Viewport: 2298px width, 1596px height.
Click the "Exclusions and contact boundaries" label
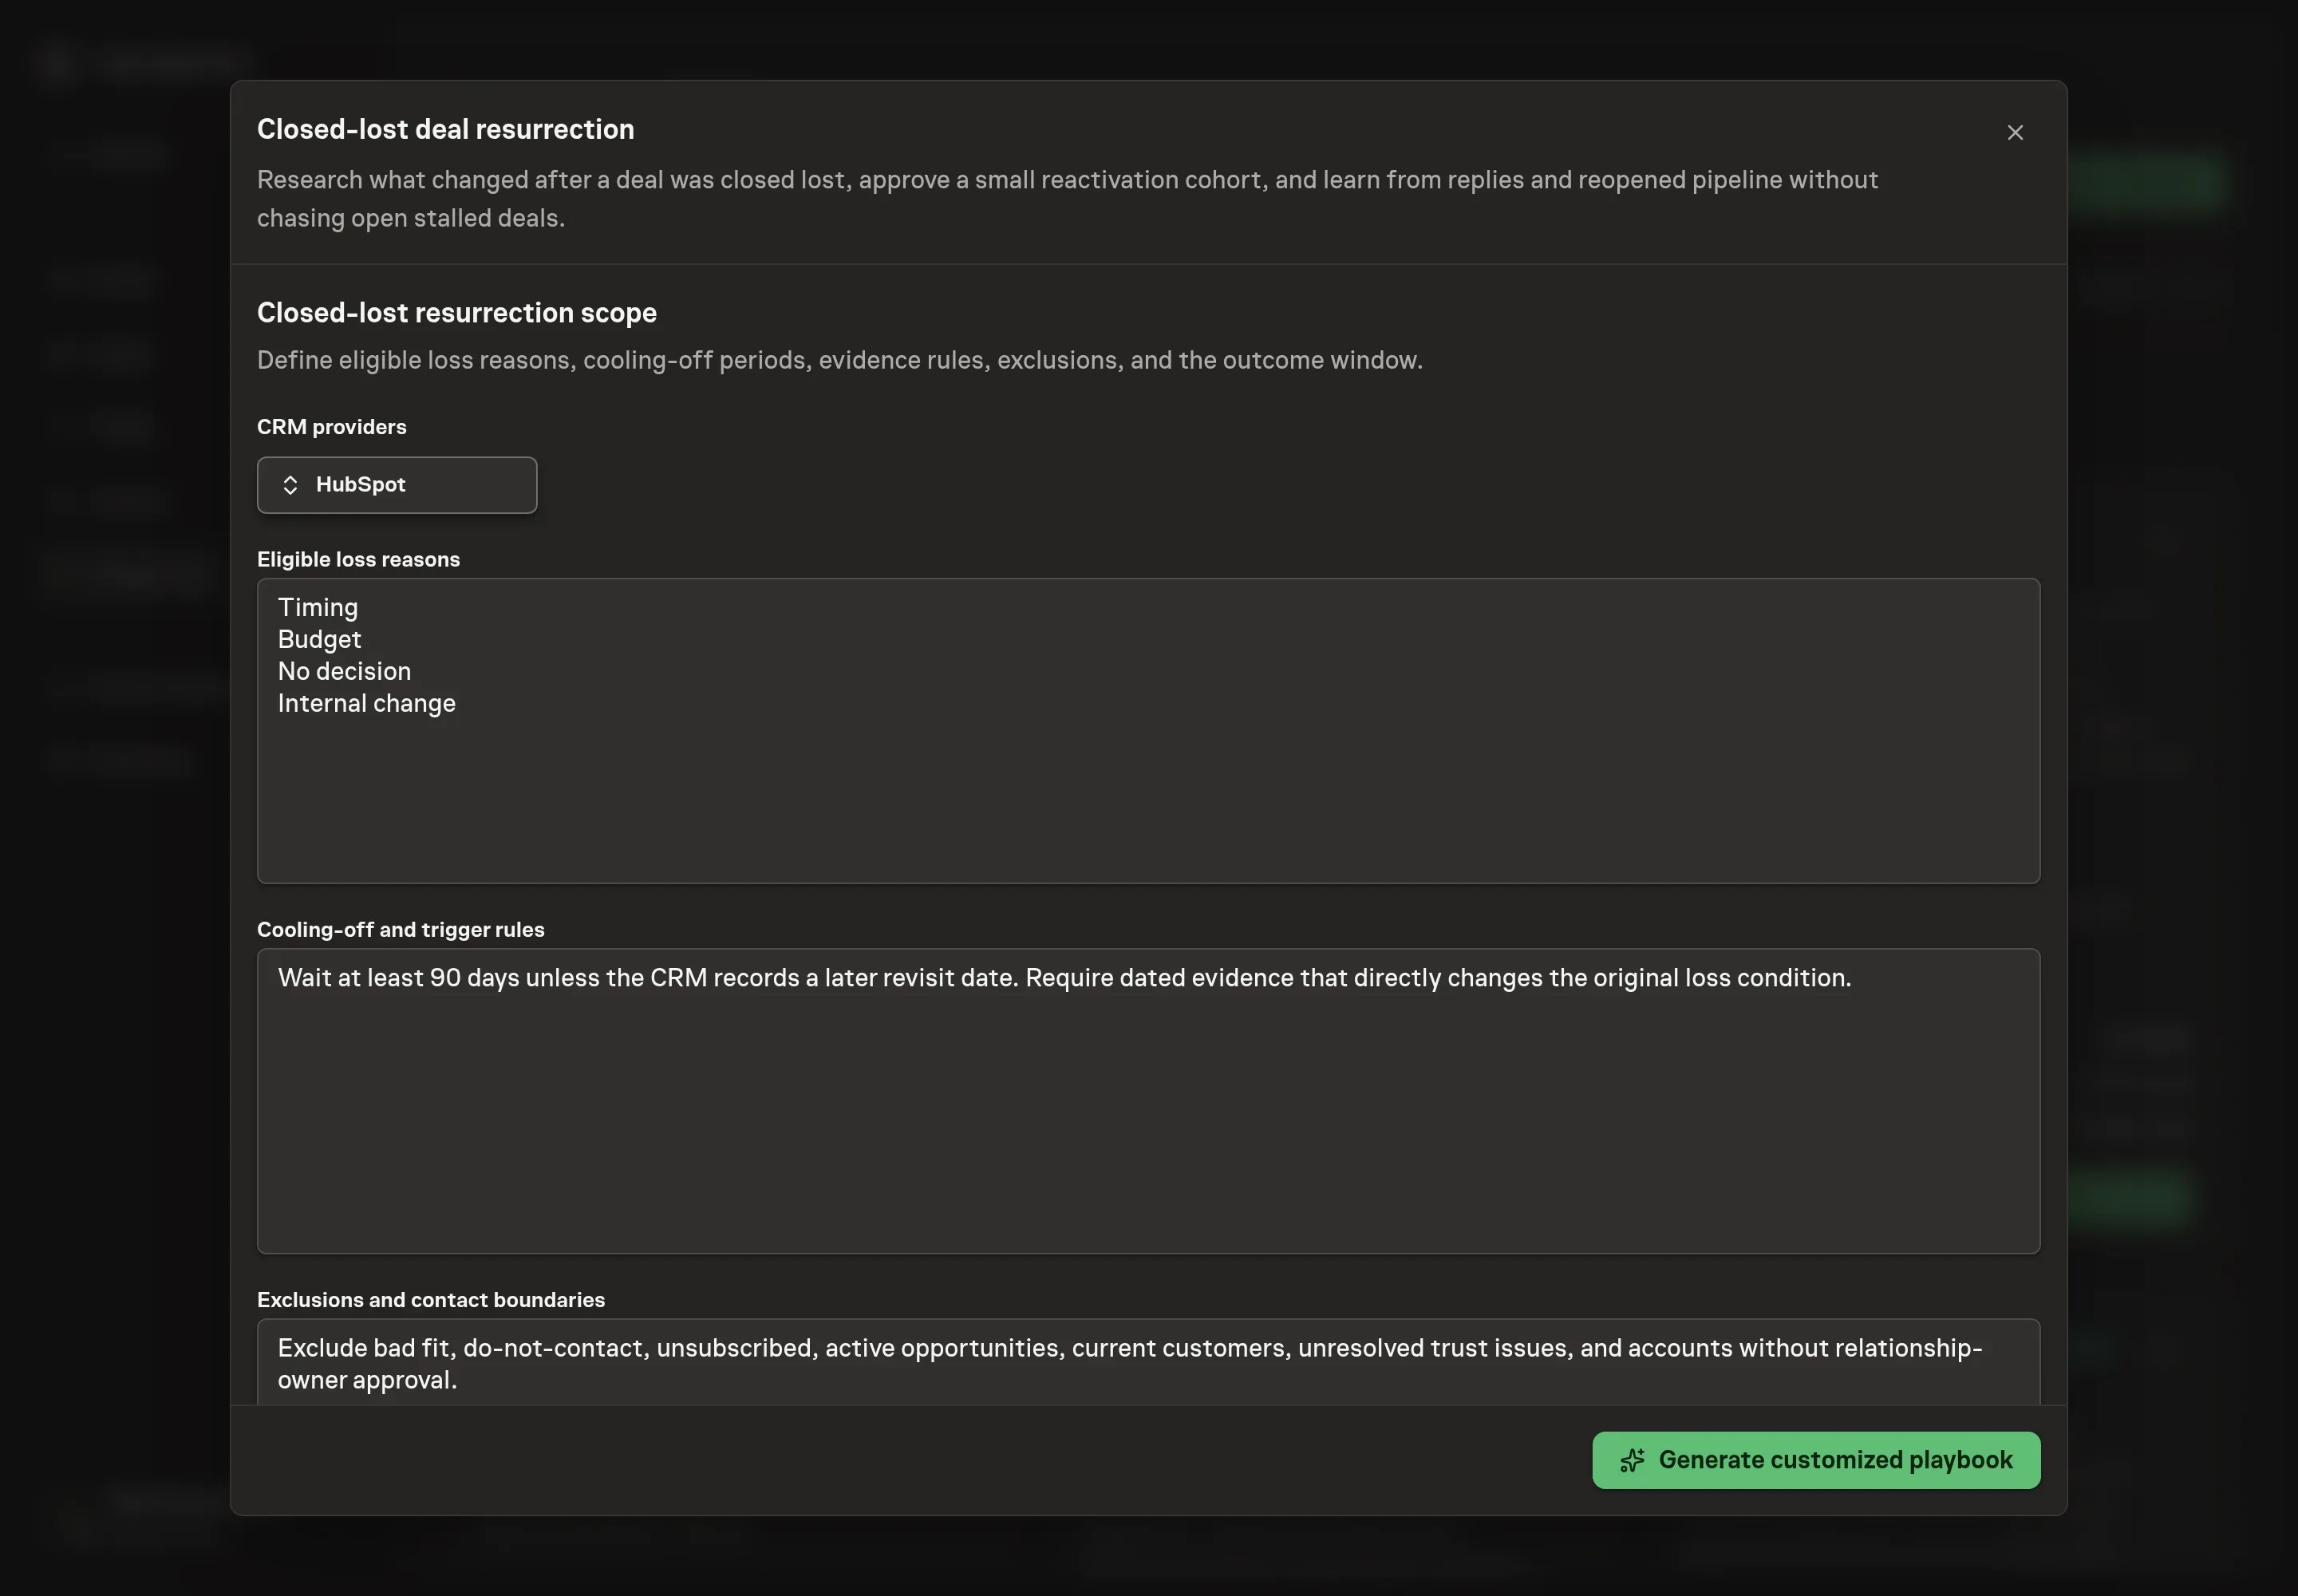[x=431, y=1300]
